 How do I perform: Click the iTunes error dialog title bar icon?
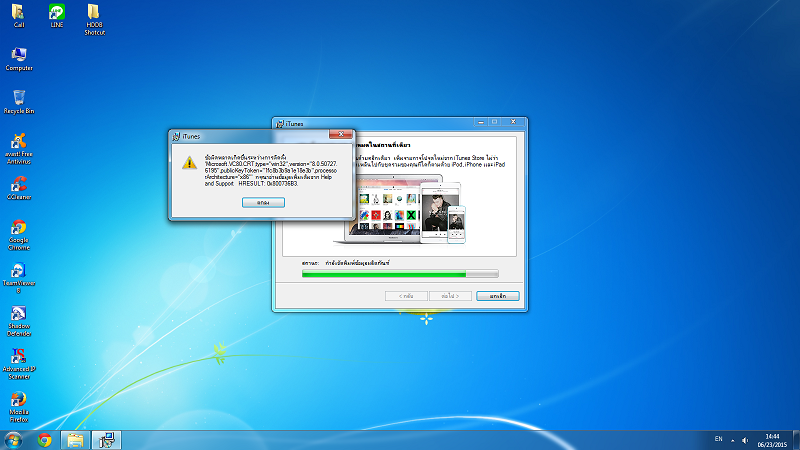click(x=176, y=136)
